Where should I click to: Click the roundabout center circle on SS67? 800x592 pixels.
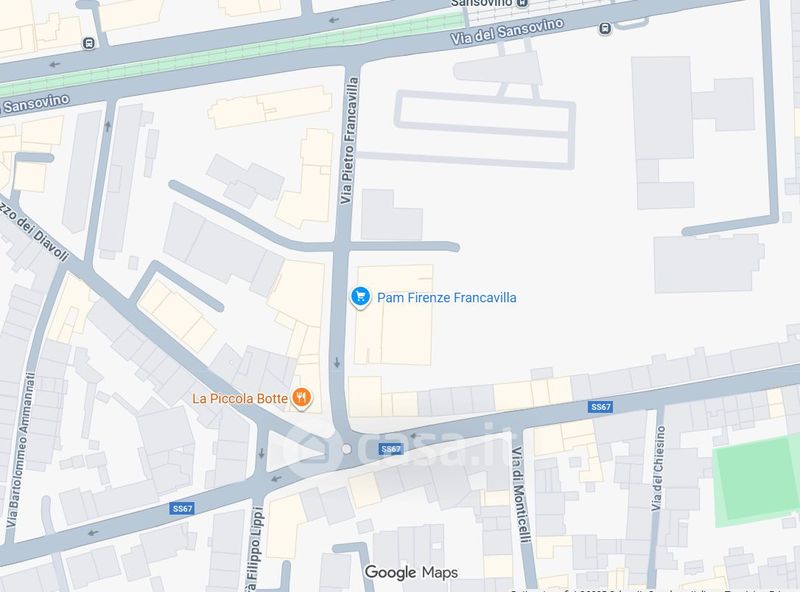click(x=346, y=449)
